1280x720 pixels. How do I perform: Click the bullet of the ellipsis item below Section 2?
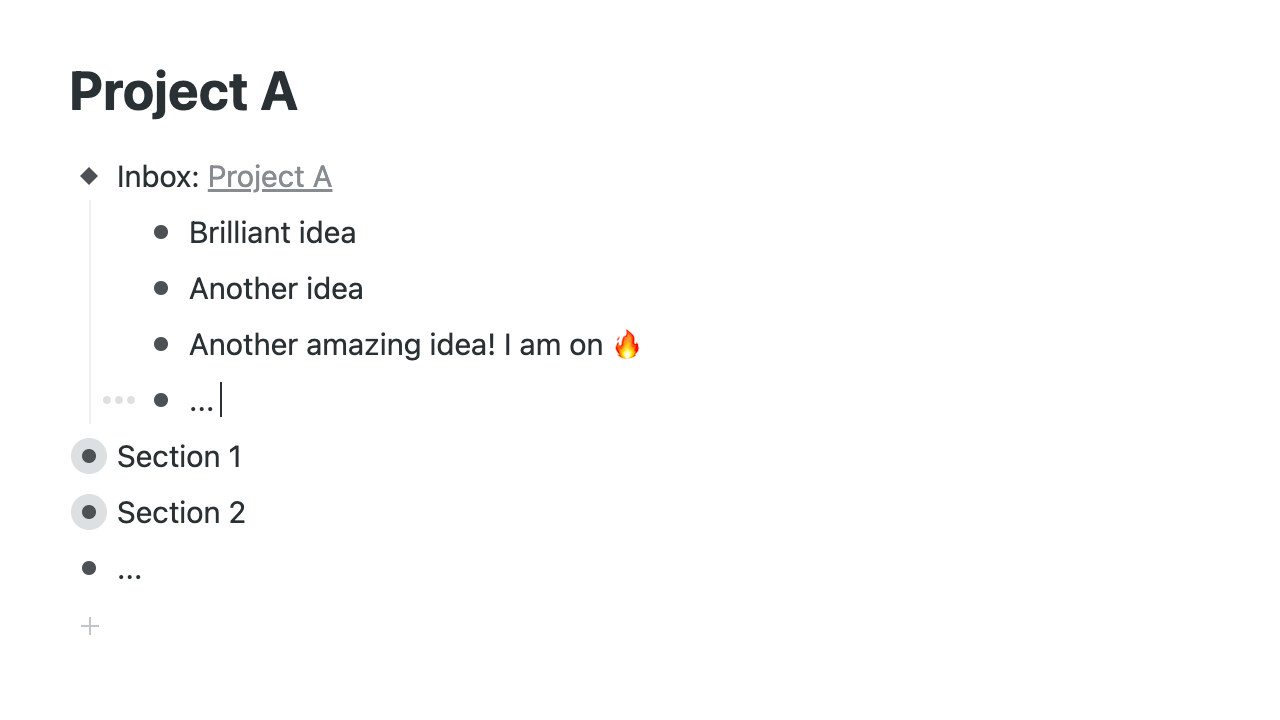click(89, 568)
